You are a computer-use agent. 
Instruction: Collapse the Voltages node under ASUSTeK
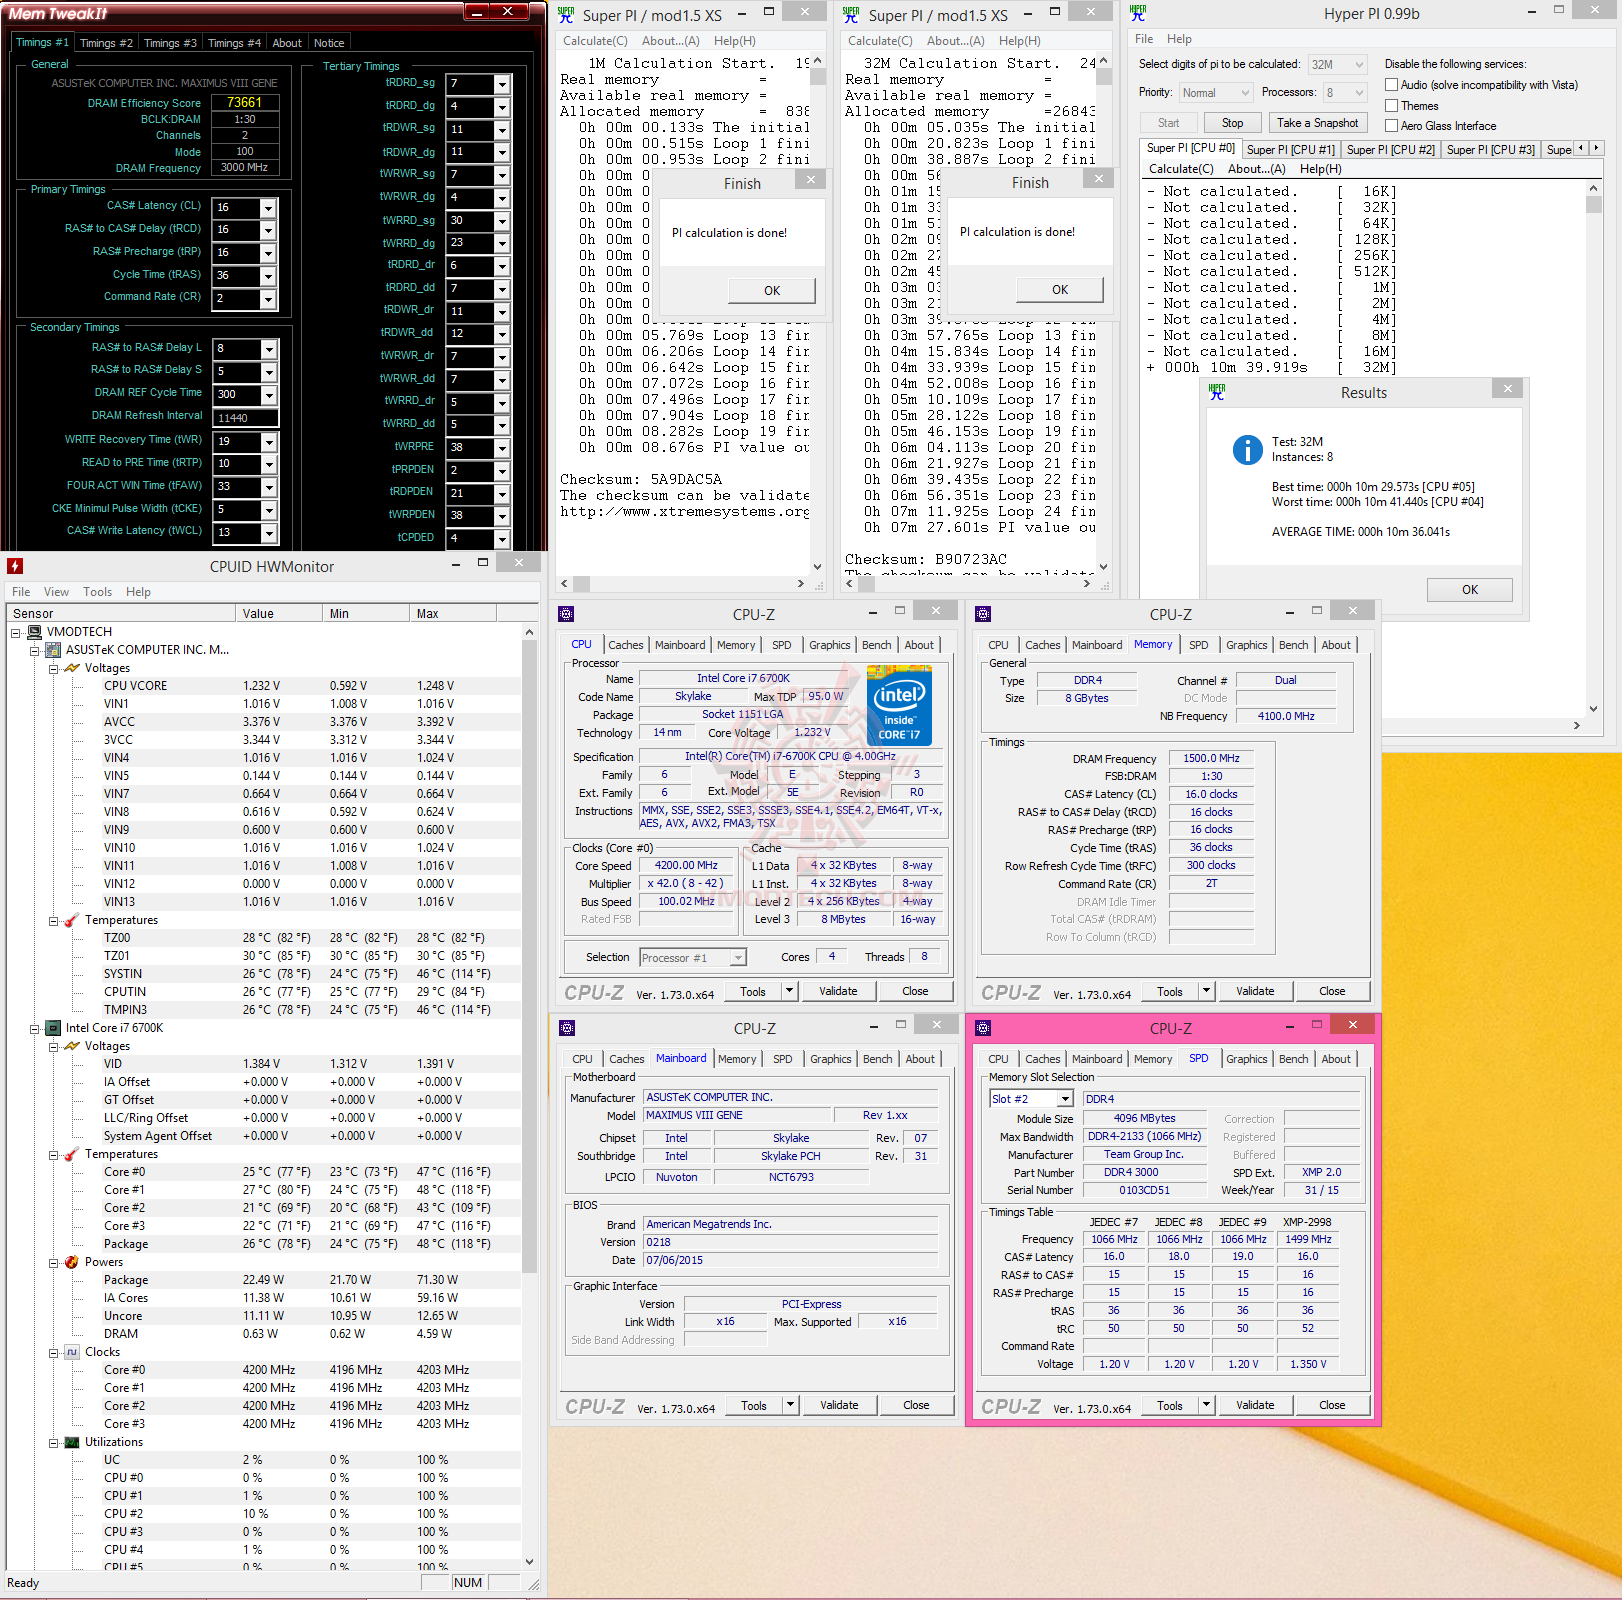click(x=54, y=668)
